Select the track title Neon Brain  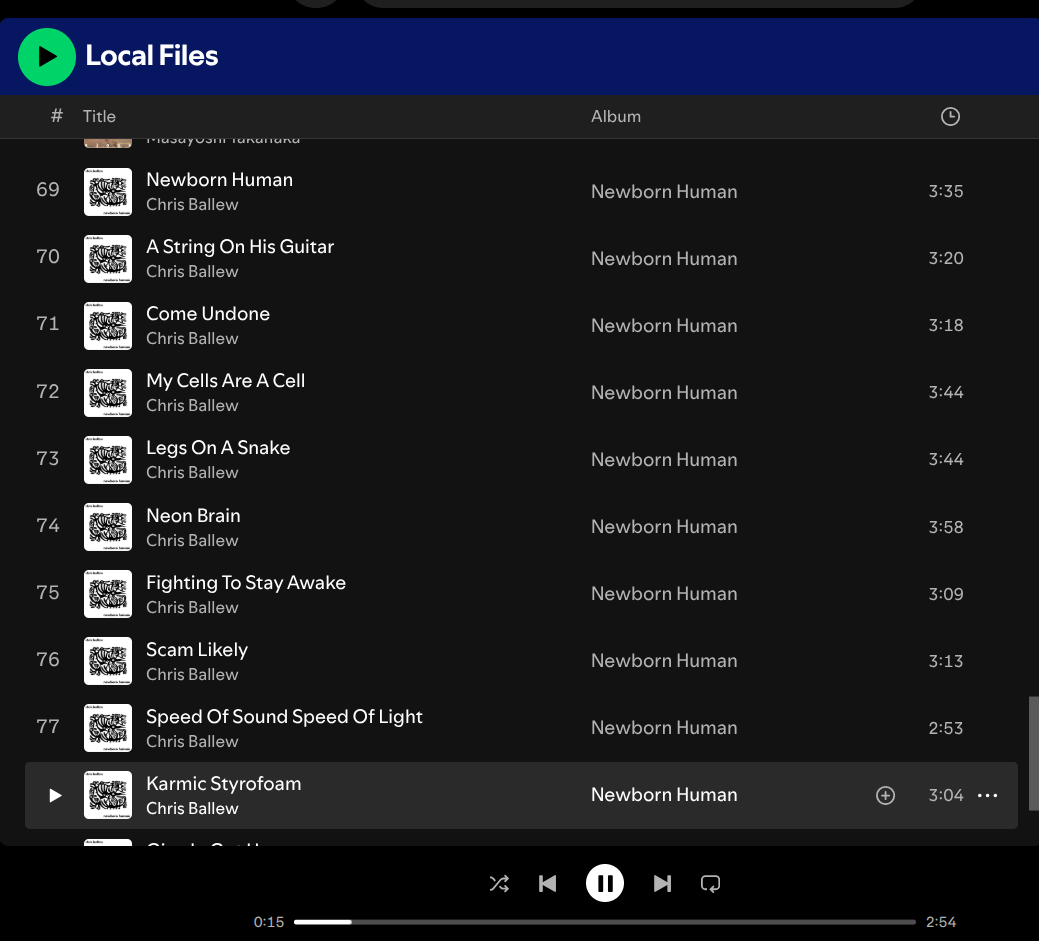click(x=193, y=516)
